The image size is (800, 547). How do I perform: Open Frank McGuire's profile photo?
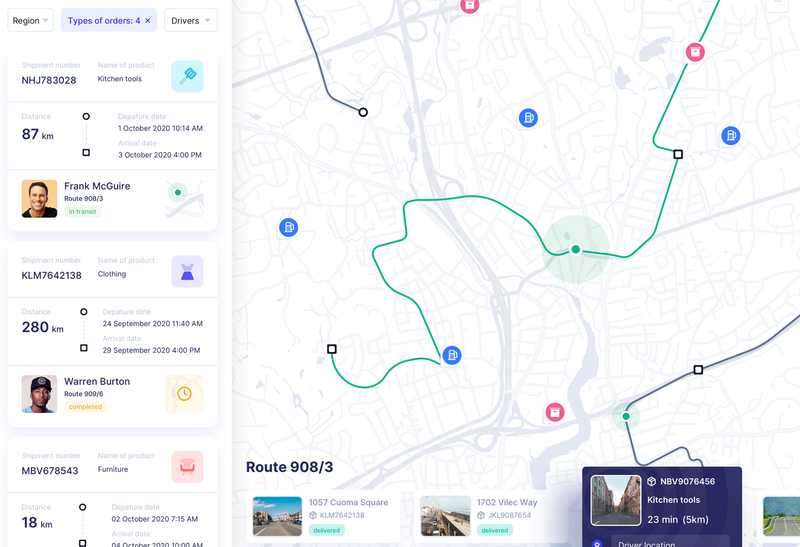39,198
